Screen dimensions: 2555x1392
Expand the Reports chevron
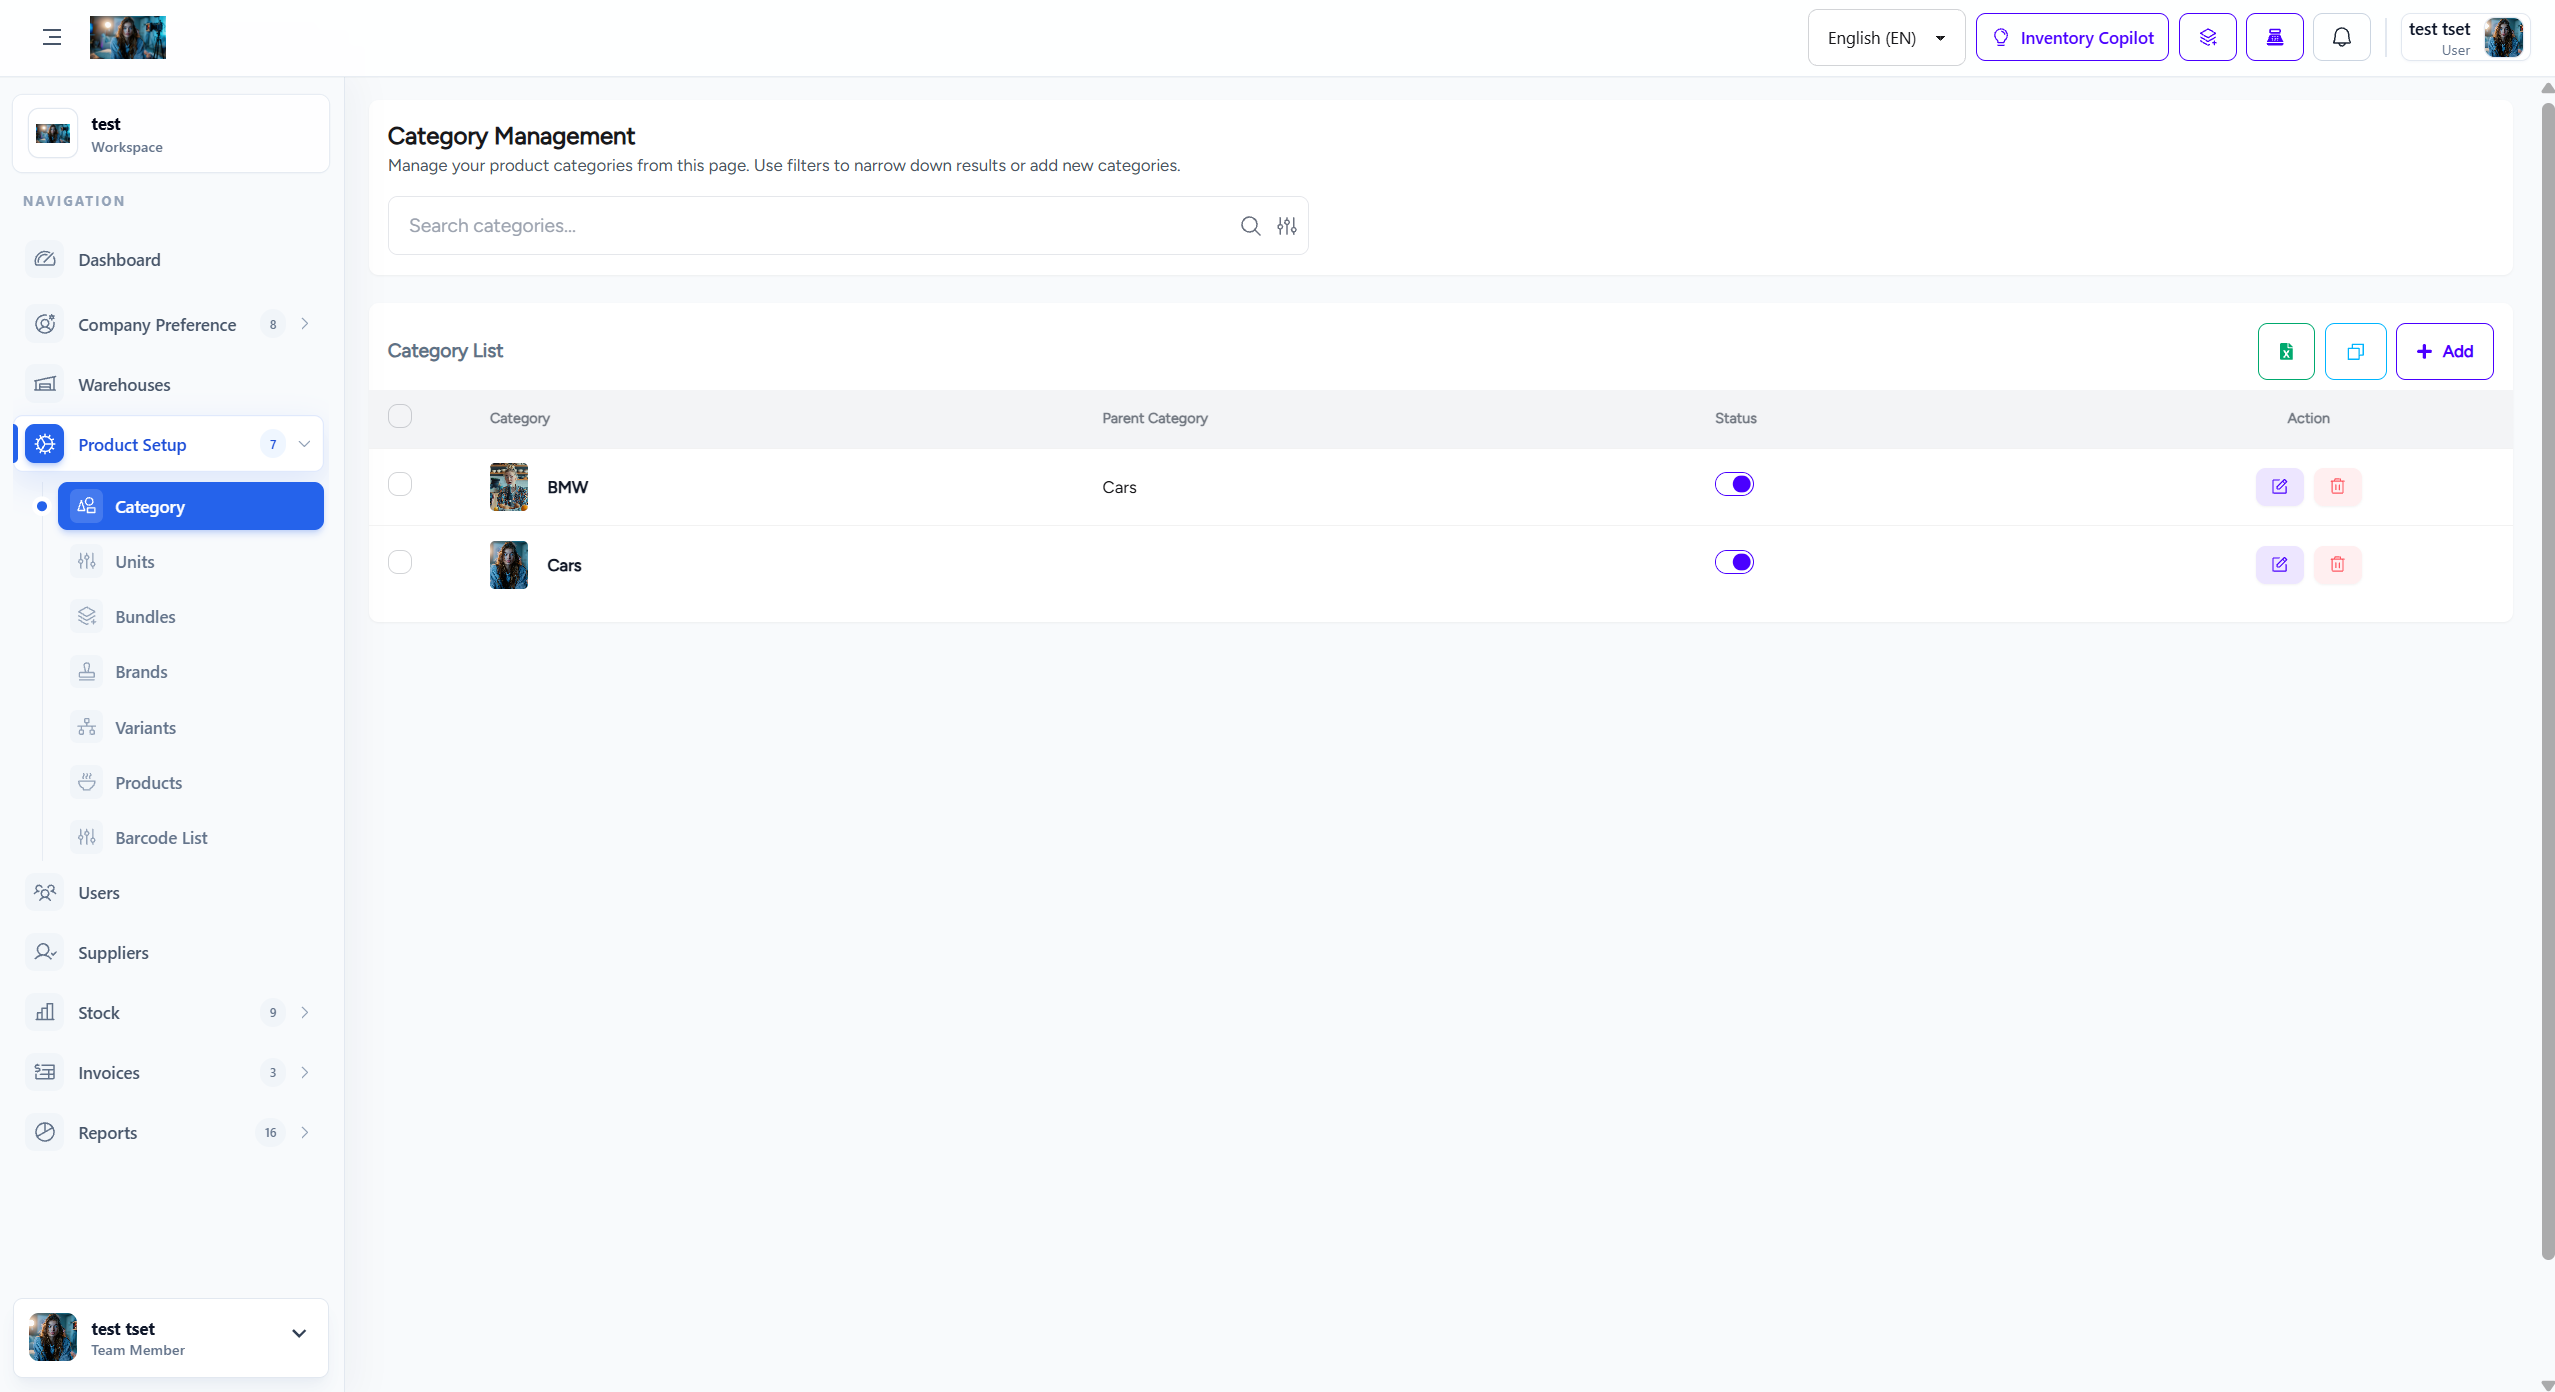[x=305, y=1133]
